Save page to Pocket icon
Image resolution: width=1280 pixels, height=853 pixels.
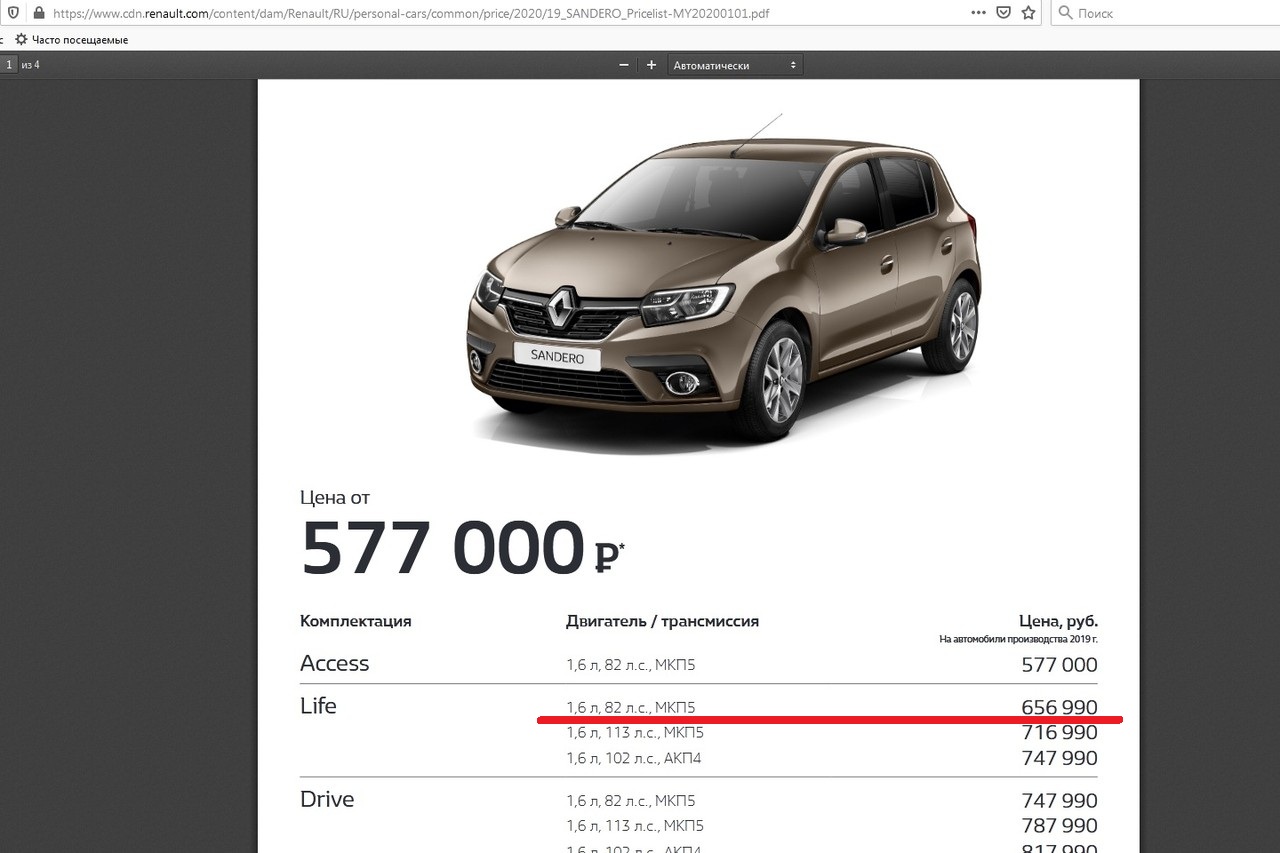click(x=1004, y=13)
